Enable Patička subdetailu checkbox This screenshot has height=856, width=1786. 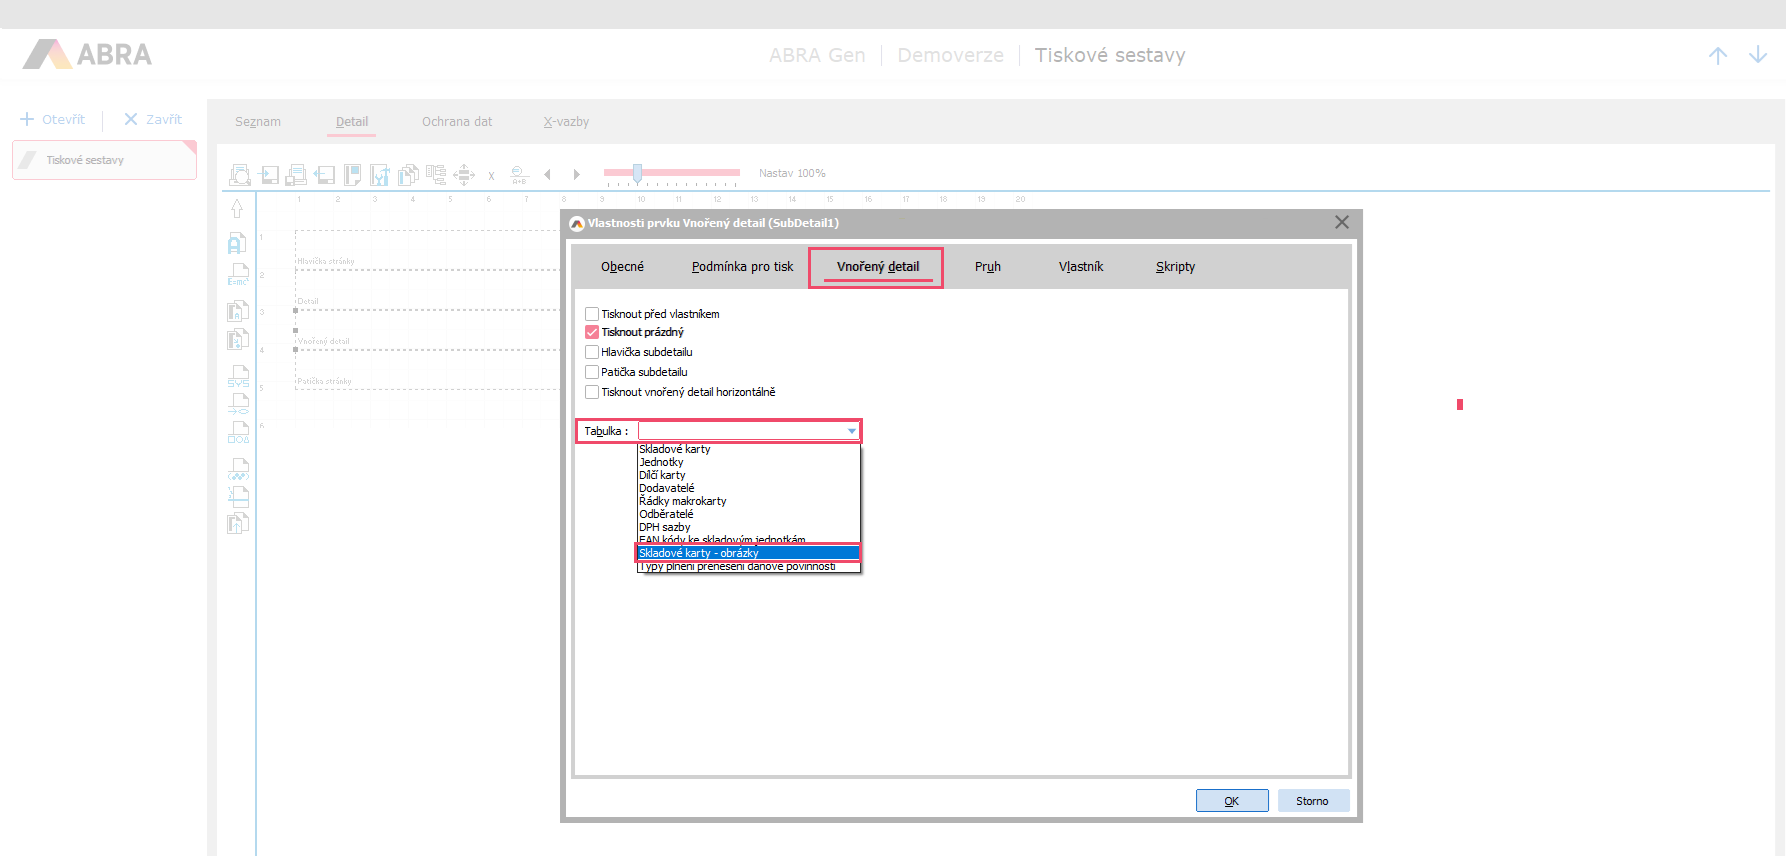[x=592, y=372]
